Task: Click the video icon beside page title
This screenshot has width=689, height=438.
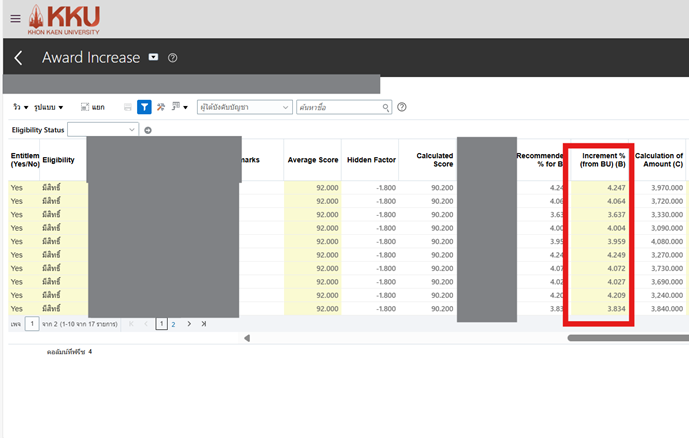Action: pos(154,58)
